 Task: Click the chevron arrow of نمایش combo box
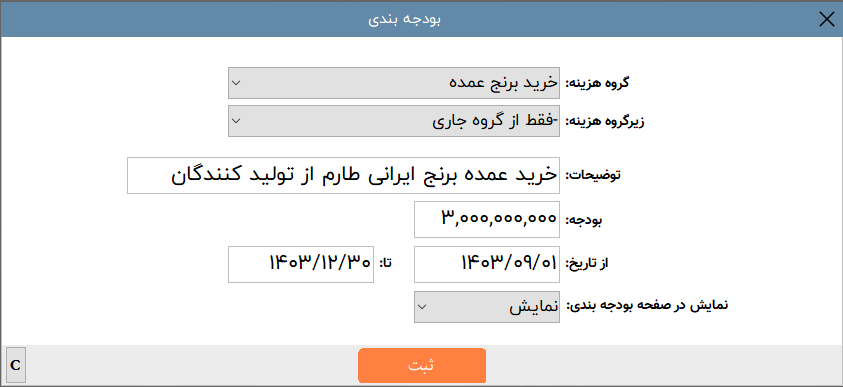pos(422,307)
